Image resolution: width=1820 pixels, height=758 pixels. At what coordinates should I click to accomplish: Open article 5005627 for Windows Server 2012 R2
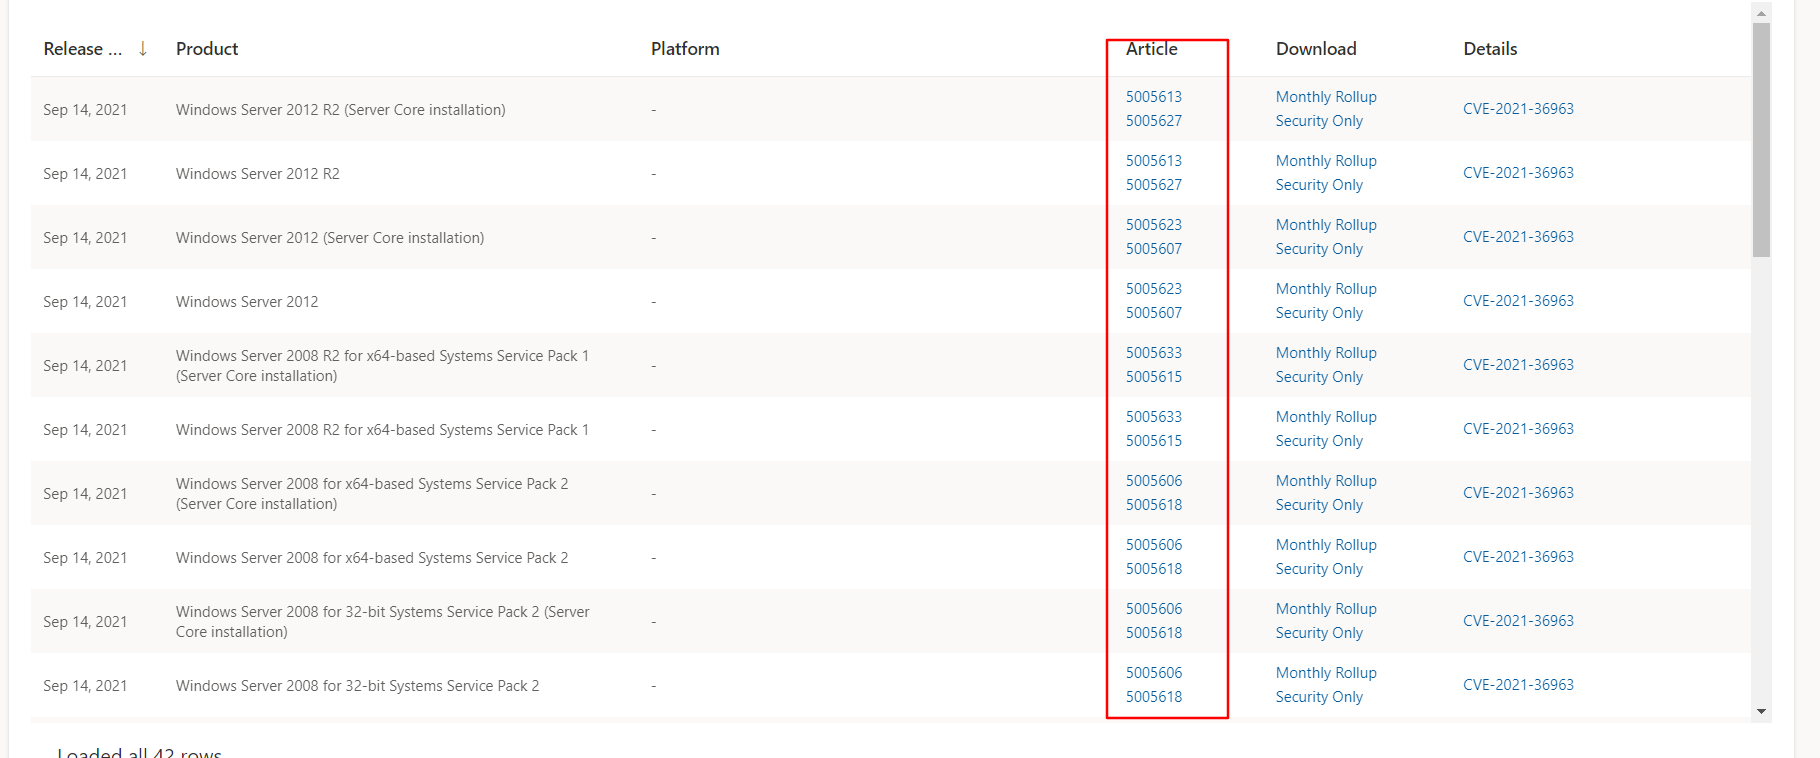pos(1154,185)
